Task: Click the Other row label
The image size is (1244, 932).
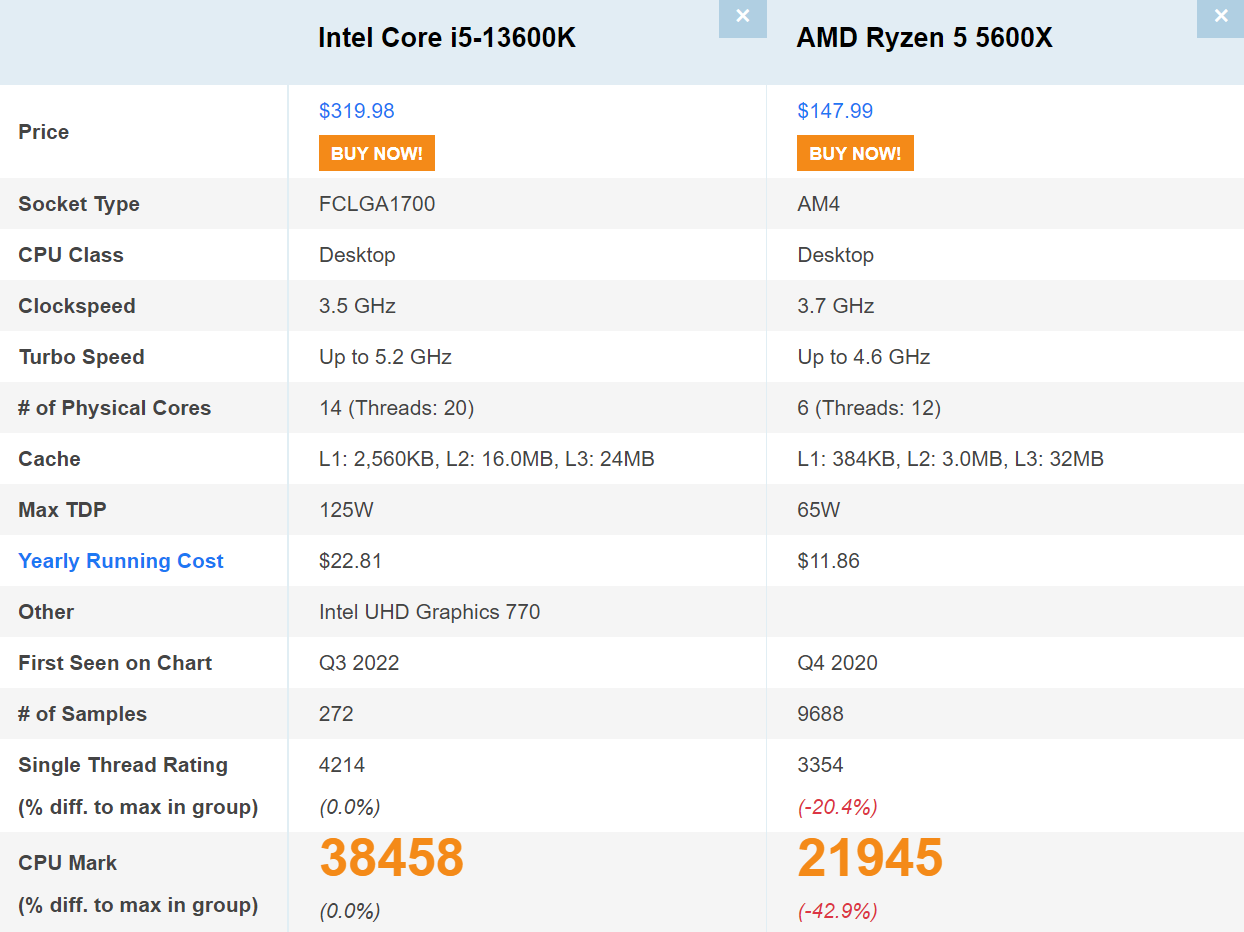Action: point(46,612)
